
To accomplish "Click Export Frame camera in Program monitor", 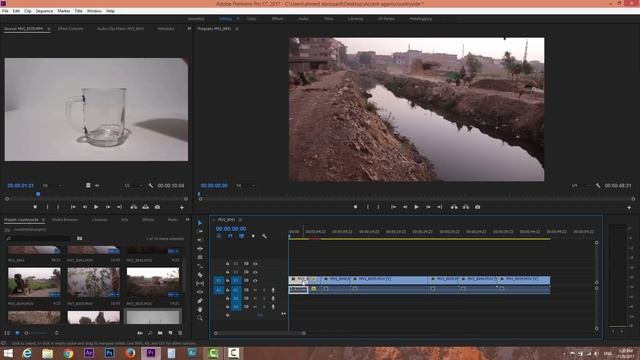I will 477,207.
